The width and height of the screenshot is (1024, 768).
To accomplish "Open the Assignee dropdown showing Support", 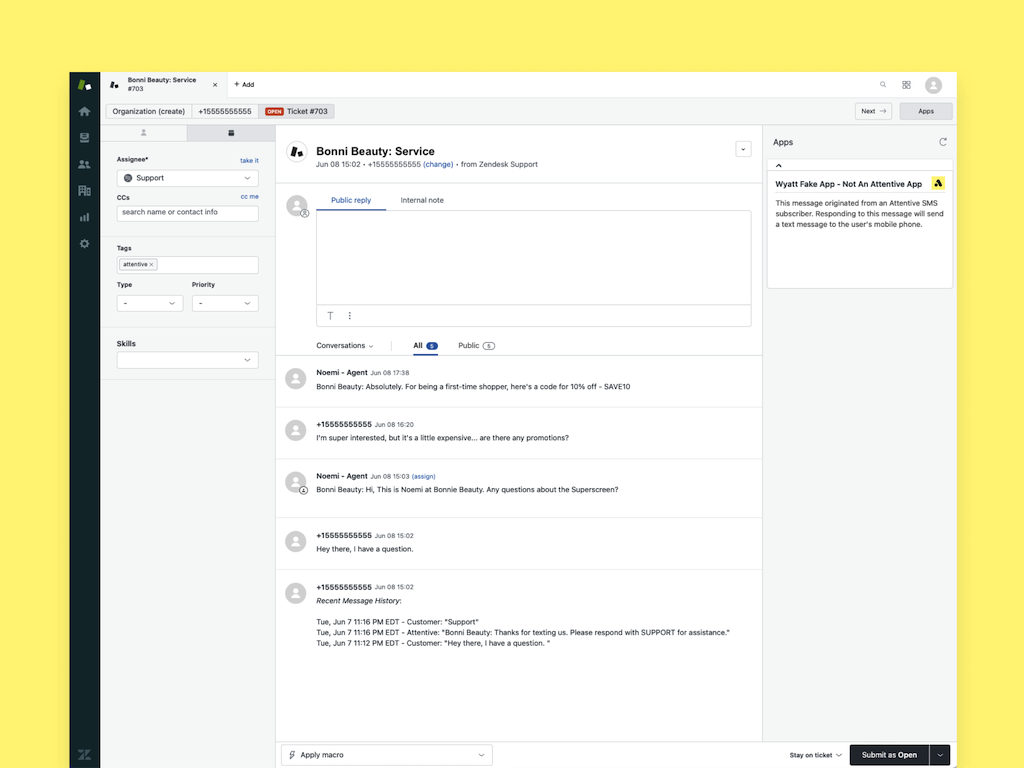I will (x=187, y=178).
